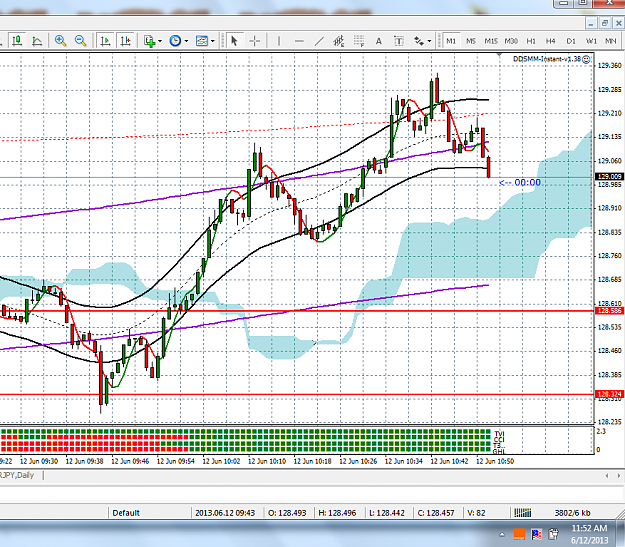This screenshot has height=547, width=625.
Task: Switch to M1 timeframe
Action: 451,41
